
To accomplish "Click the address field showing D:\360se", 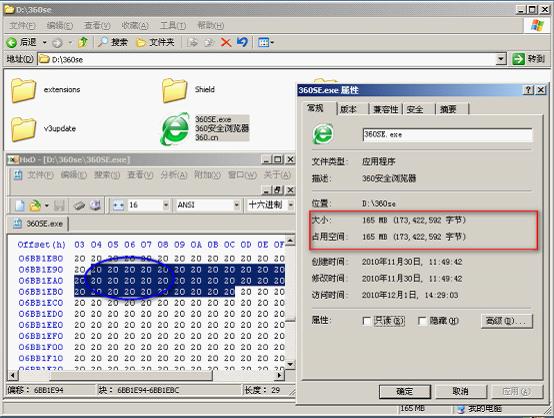I will (x=267, y=59).
